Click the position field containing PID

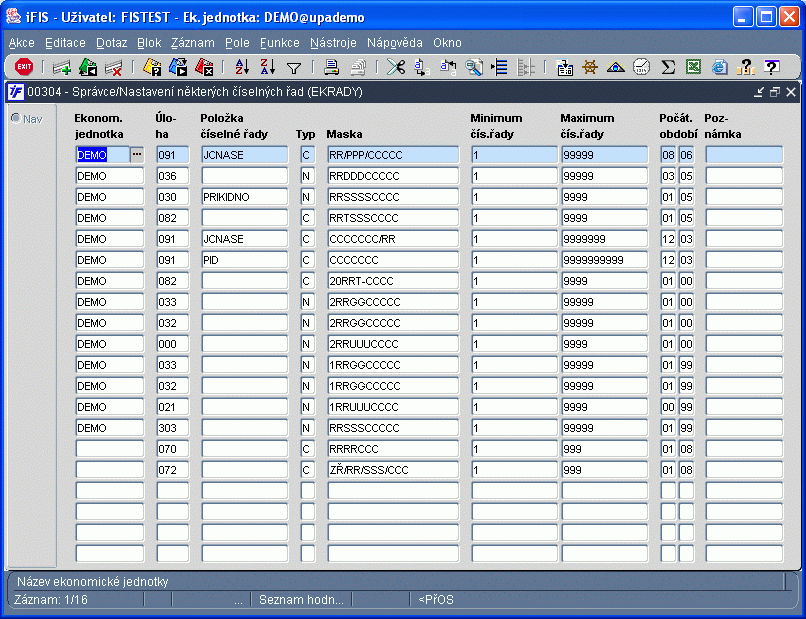coord(245,260)
